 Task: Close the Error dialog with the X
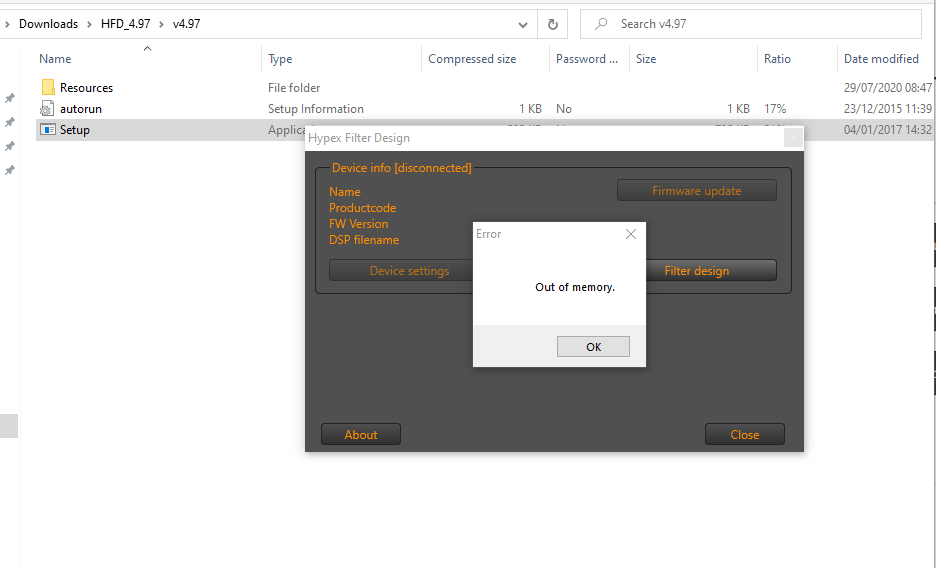coord(630,234)
